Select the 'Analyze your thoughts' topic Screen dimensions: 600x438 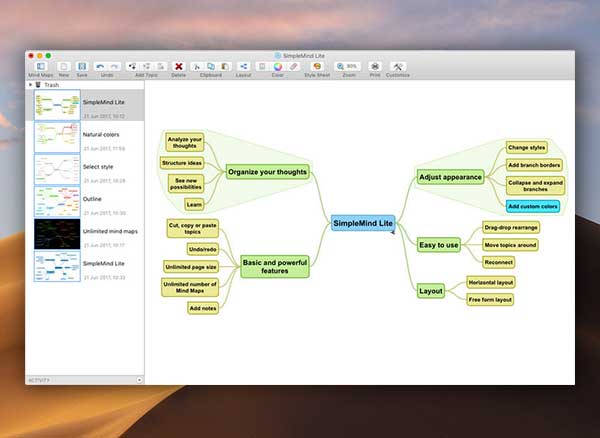pos(184,143)
